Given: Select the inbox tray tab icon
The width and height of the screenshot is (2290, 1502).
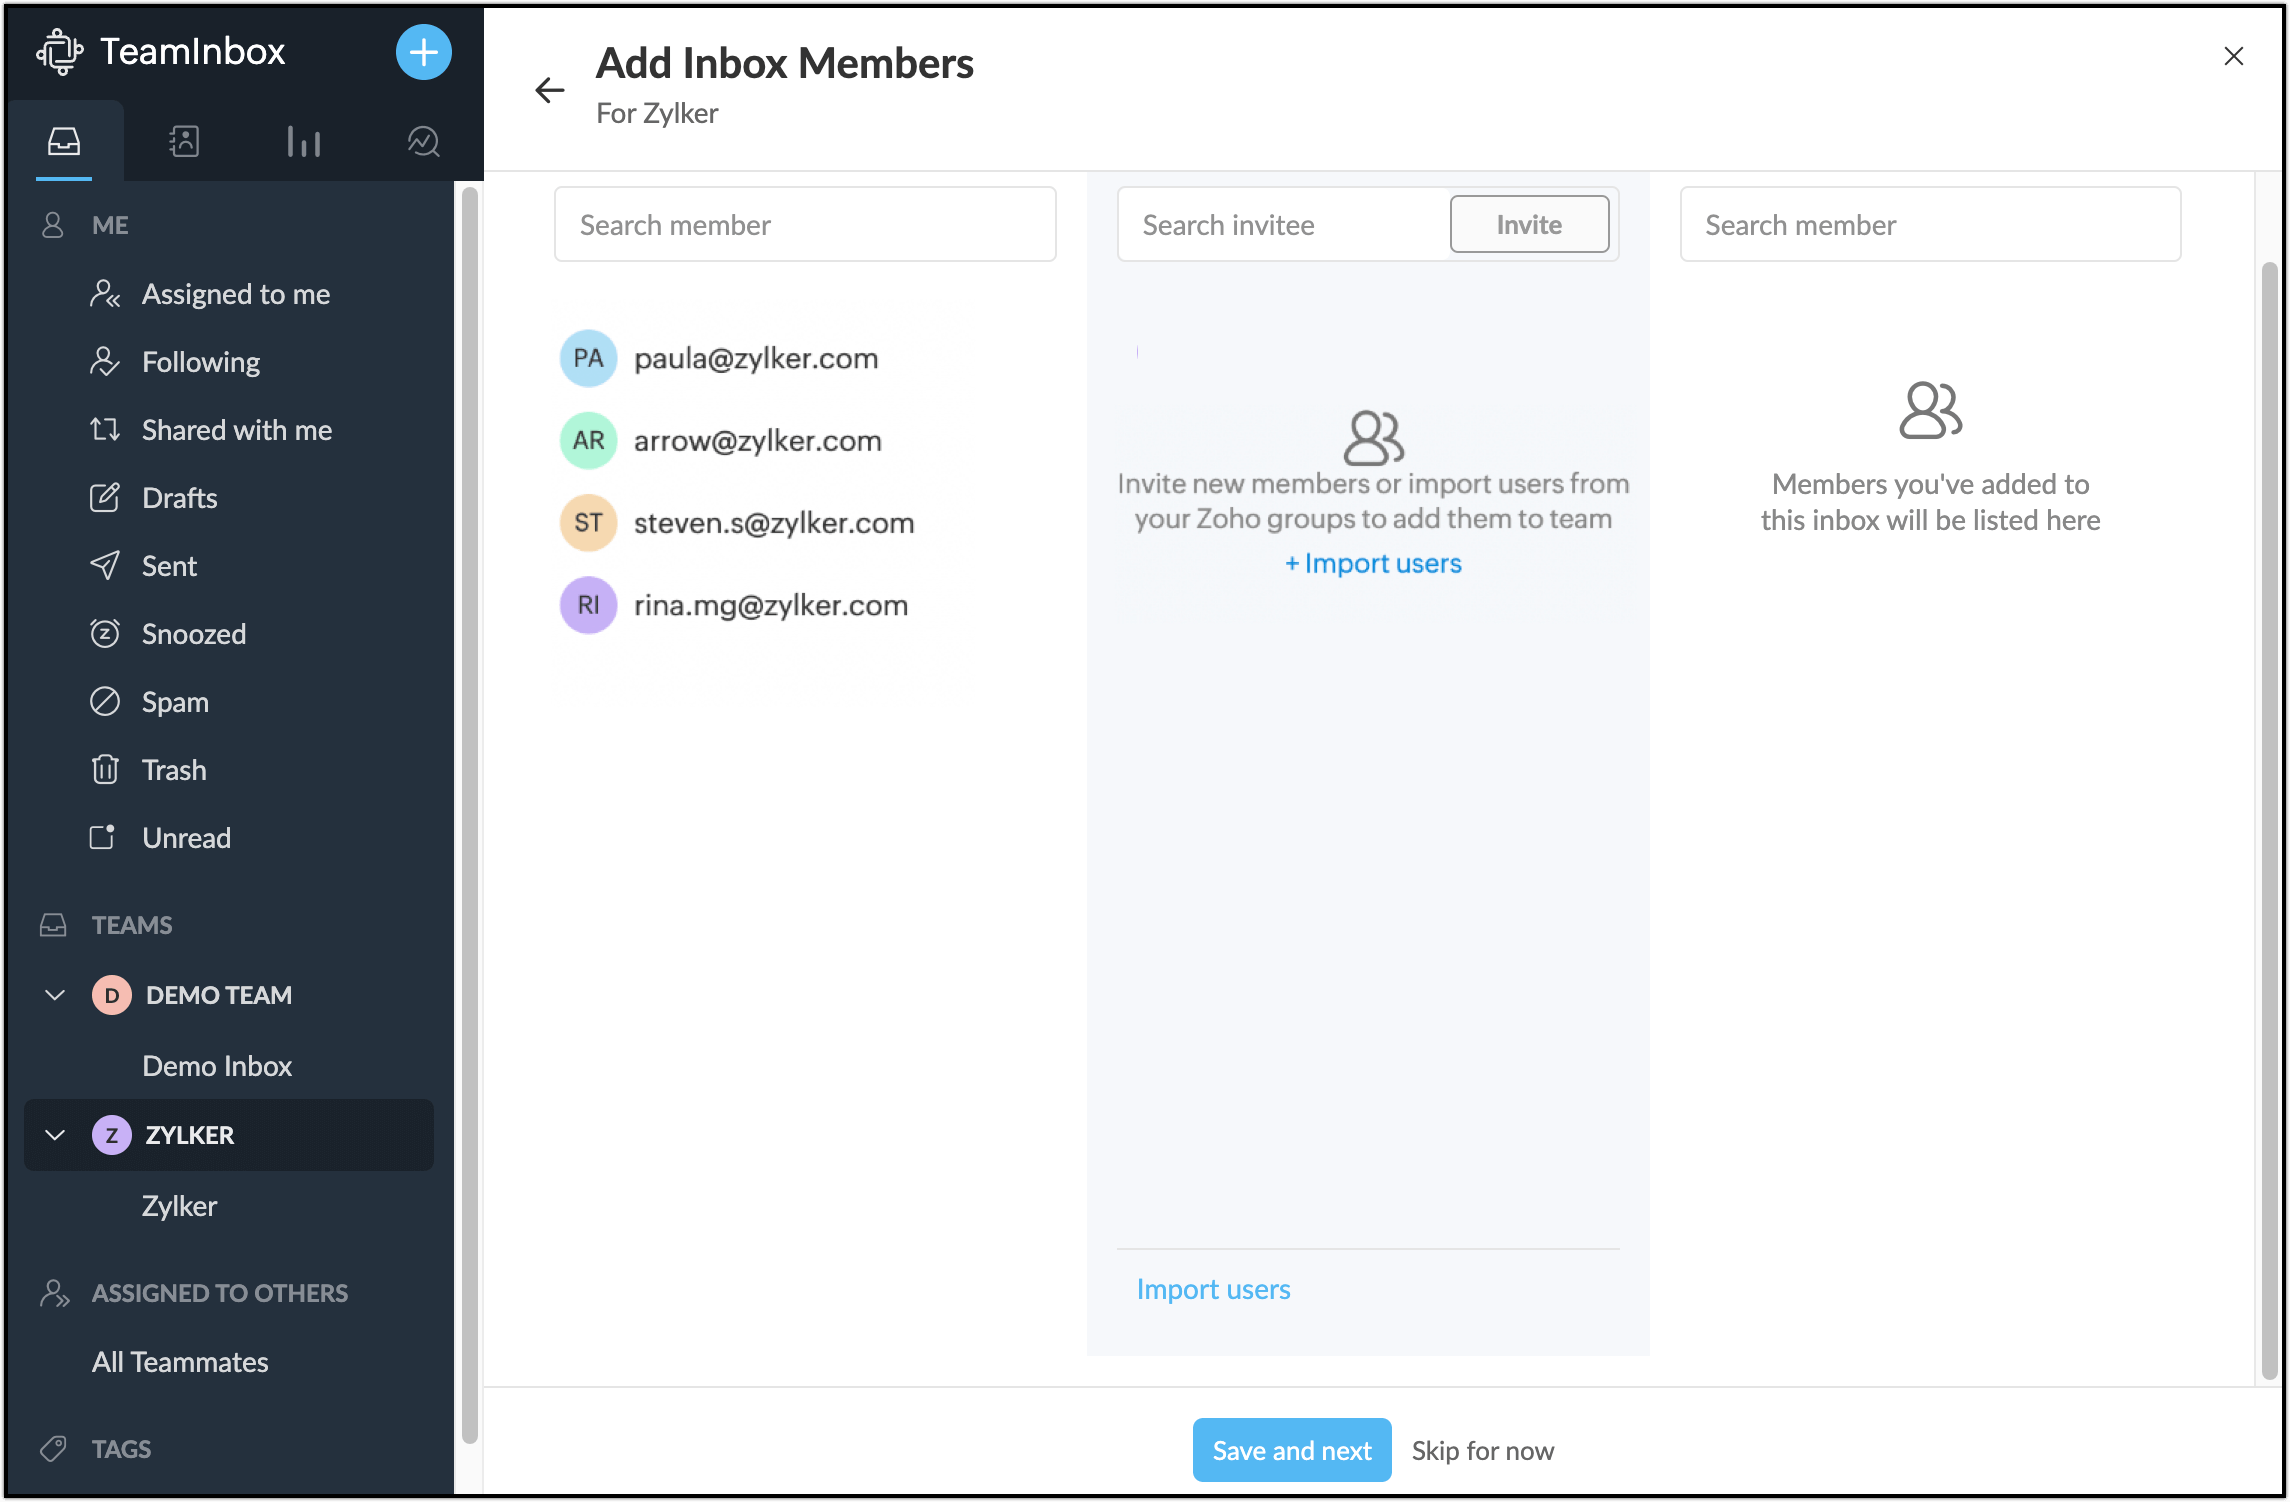Looking at the screenshot, I should click(x=64, y=141).
